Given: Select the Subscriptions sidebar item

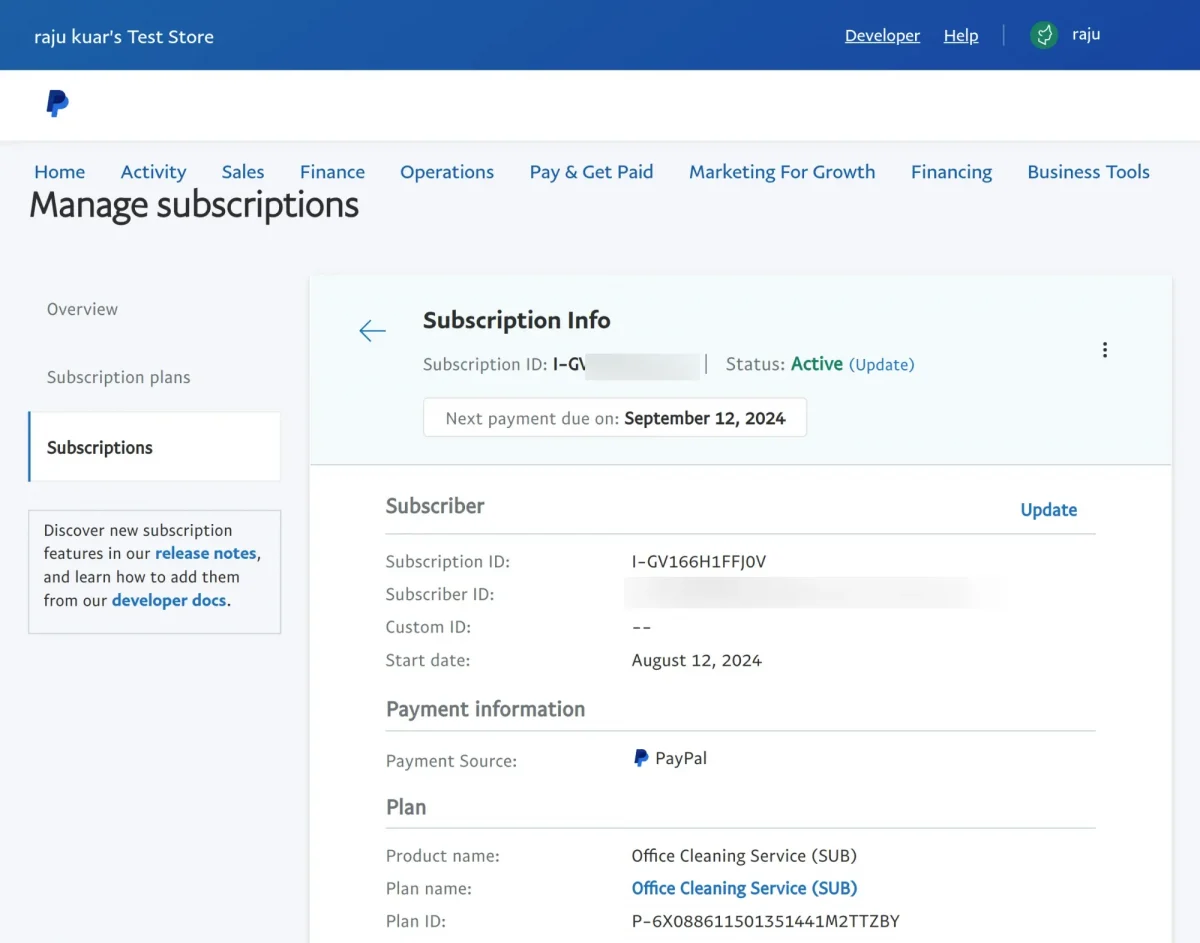Looking at the screenshot, I should (100, 447).
